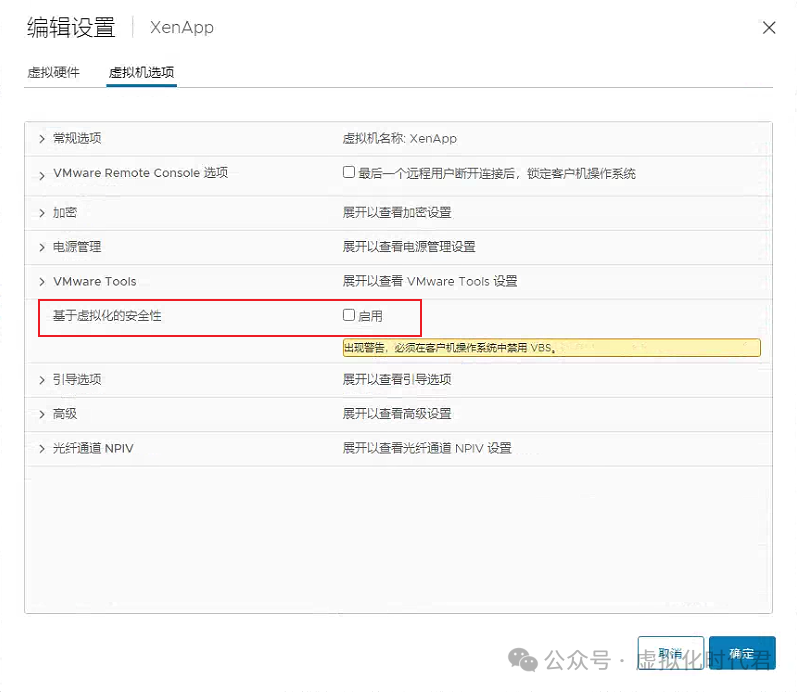Viewport: 797px width, 692px height.
Task: Expand the 高级 section
Action: [x=42, y=414]
